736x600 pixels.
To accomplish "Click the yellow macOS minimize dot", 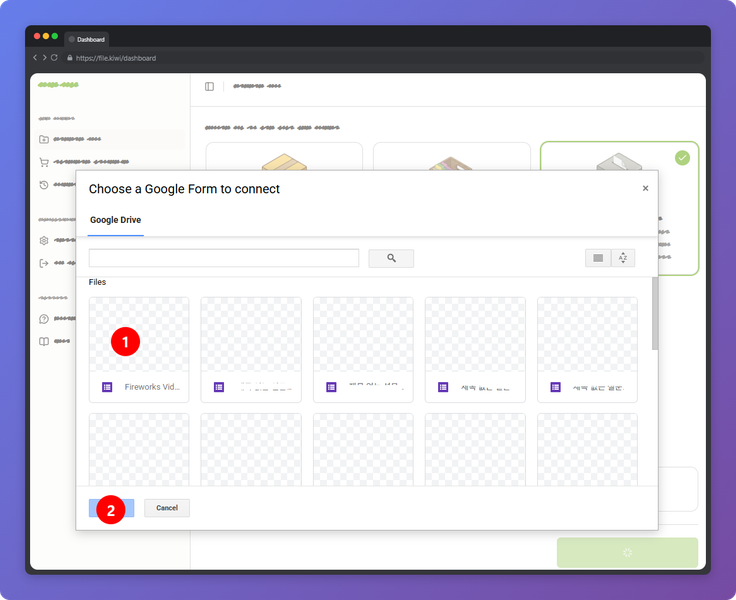I will pyautogui.click(x=46, y=36).
